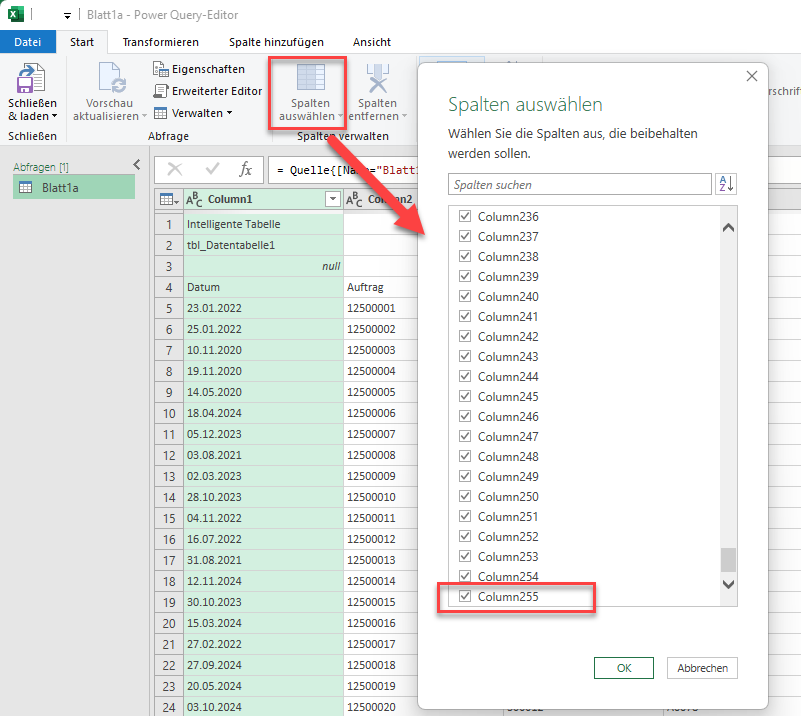Screen dimensions: 801x716
Task: Open Eigenschaften from the Abfrage group
Action: click(x=199, y=69)
